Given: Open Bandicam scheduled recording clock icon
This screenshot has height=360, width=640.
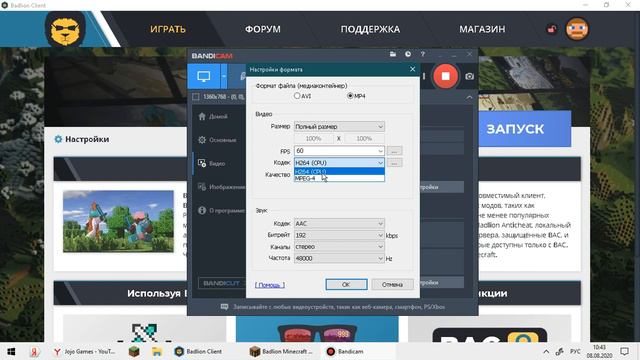Looking at the screenshot, I should coord(408,54).
